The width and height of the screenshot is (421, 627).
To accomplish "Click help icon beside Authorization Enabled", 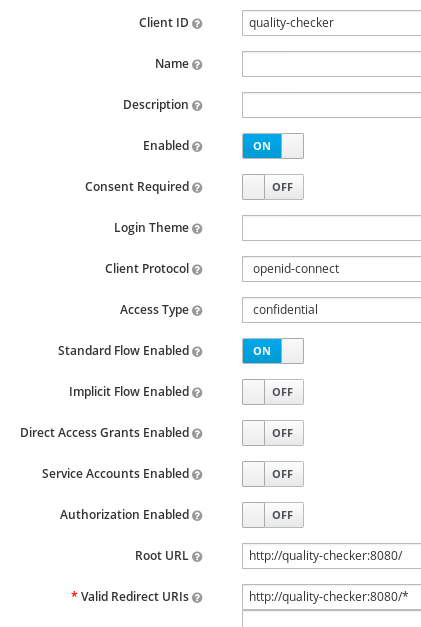I will 197,515.
